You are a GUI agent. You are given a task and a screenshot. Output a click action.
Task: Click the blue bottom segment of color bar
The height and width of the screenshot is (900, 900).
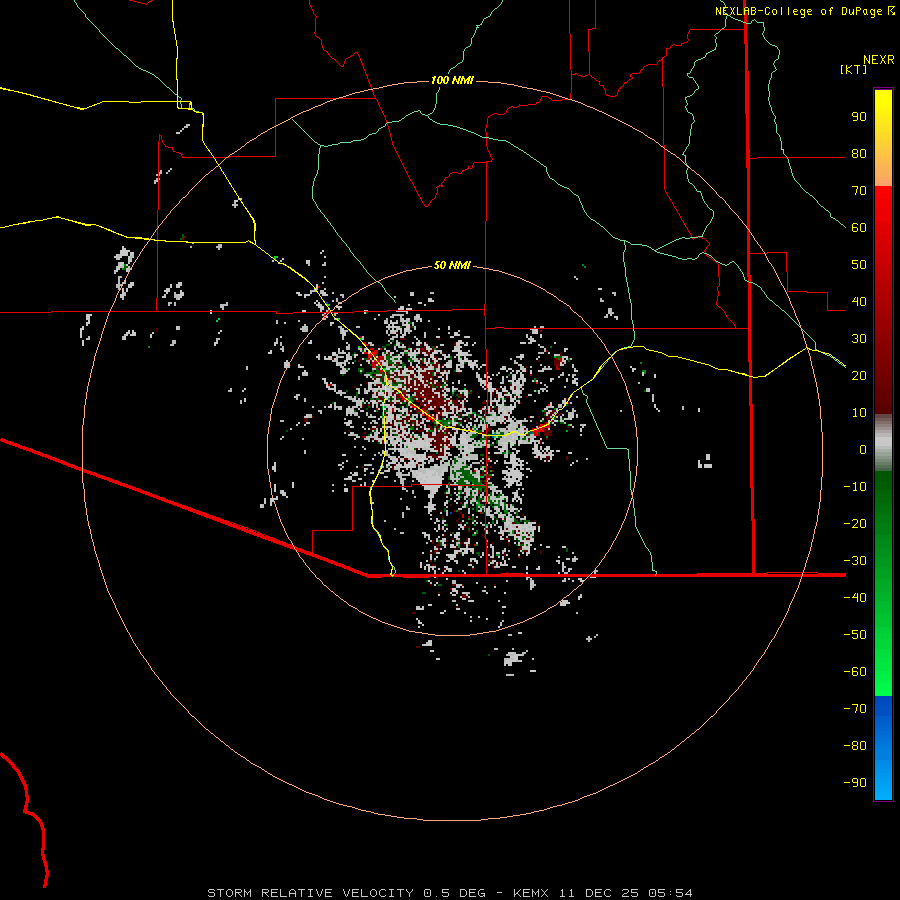pos(883,748)
